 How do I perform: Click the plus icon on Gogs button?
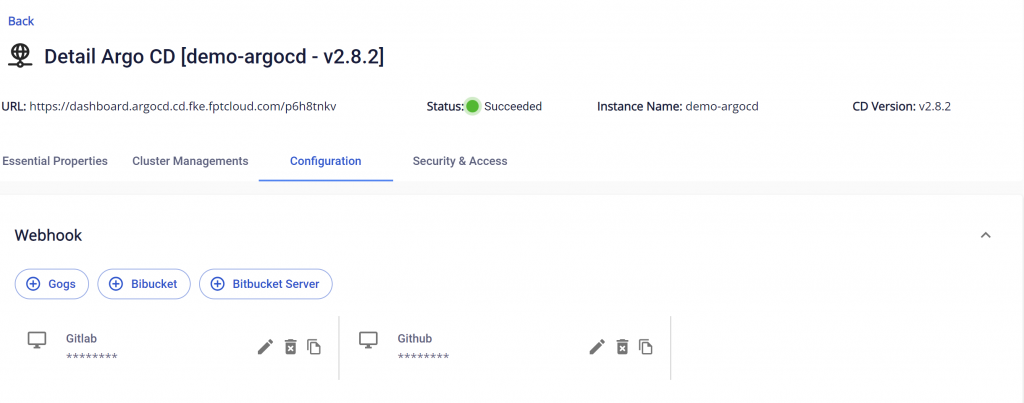click(33, 284)
